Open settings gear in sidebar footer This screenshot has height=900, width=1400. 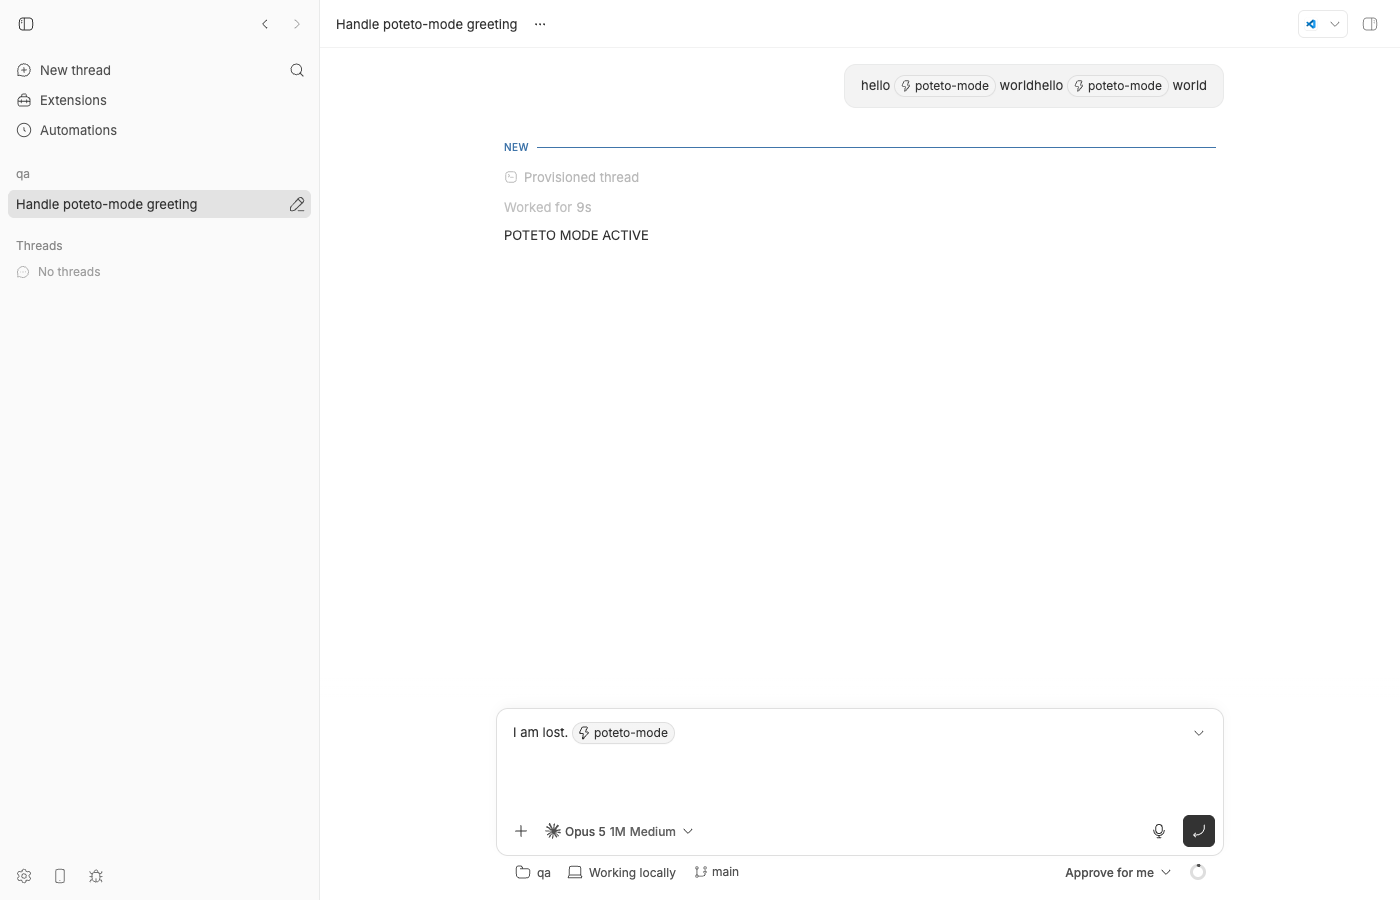[x=24, y=876]
